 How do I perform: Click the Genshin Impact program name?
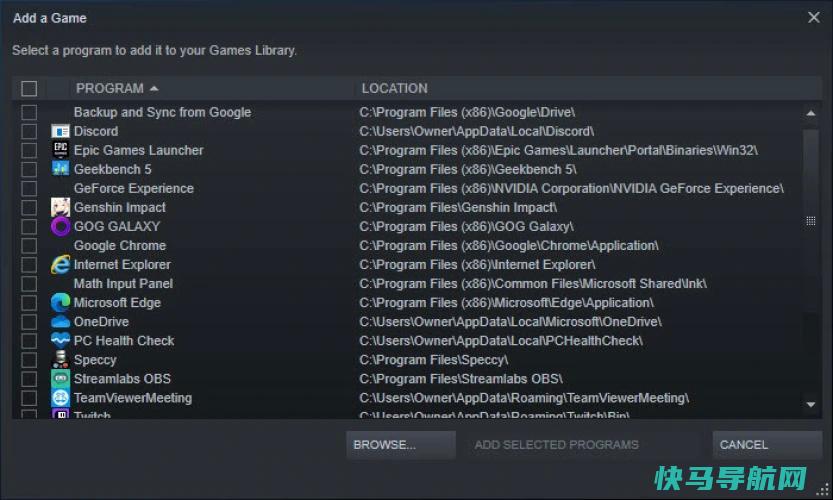[x=120, y=208]
